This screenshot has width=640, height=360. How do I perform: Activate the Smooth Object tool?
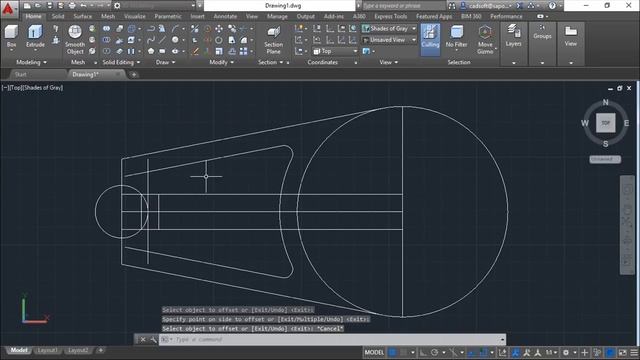pyautogui.click(x=75, y=40)
